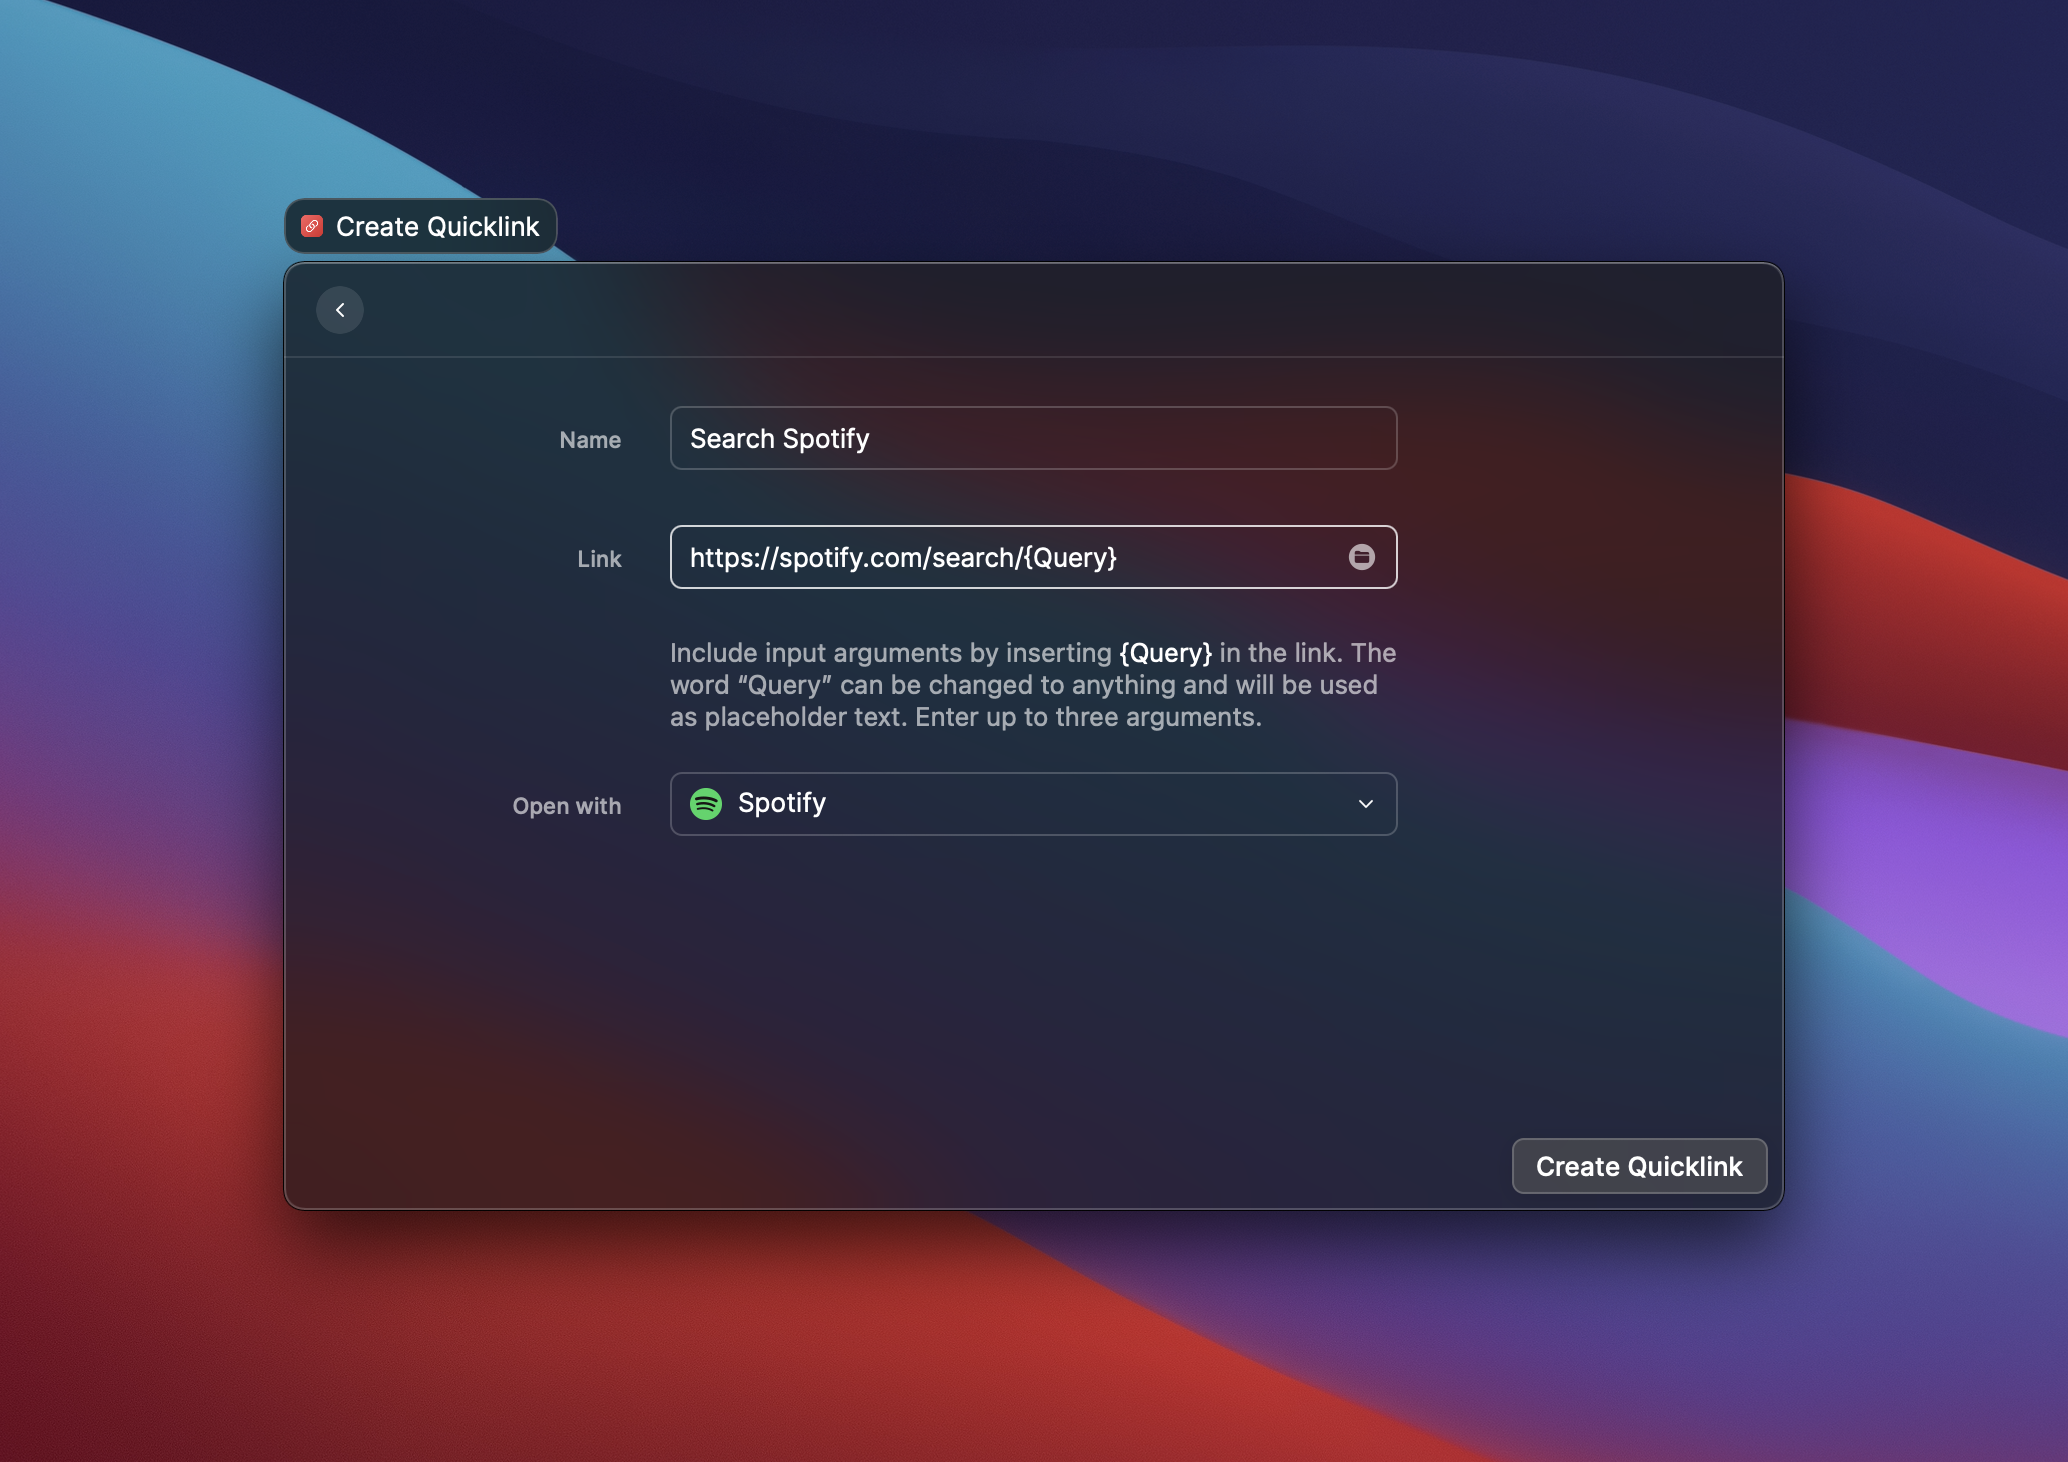Click the browser tab picker icon in Link field
This screenshot has width=2068, height=1462.
(1361, 557)
